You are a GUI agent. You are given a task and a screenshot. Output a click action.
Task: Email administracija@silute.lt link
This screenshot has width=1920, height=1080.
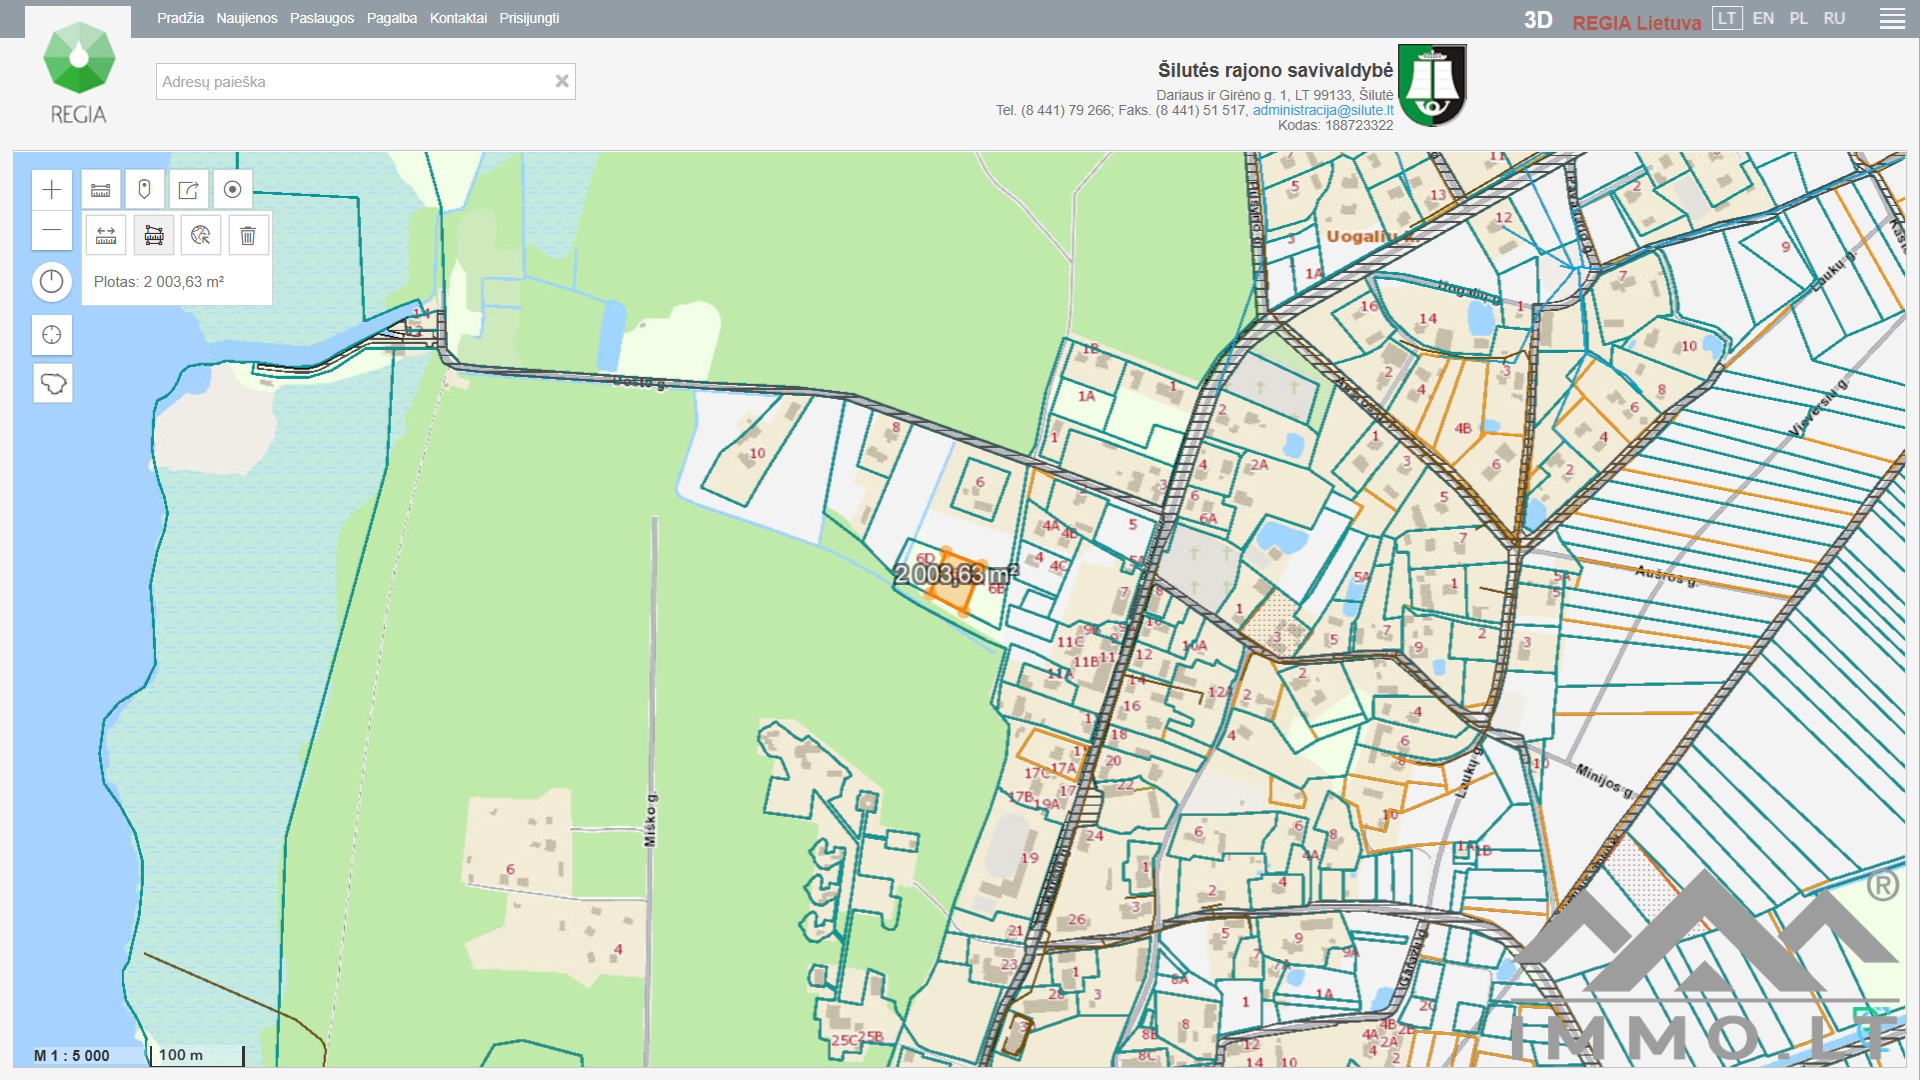coord(1323,110)
